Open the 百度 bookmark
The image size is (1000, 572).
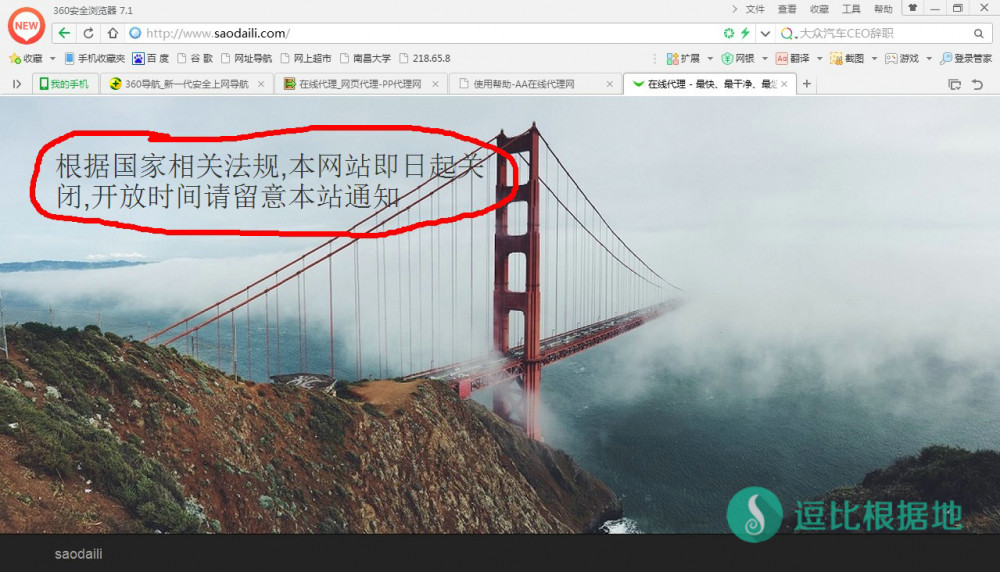tap(150, 59)
